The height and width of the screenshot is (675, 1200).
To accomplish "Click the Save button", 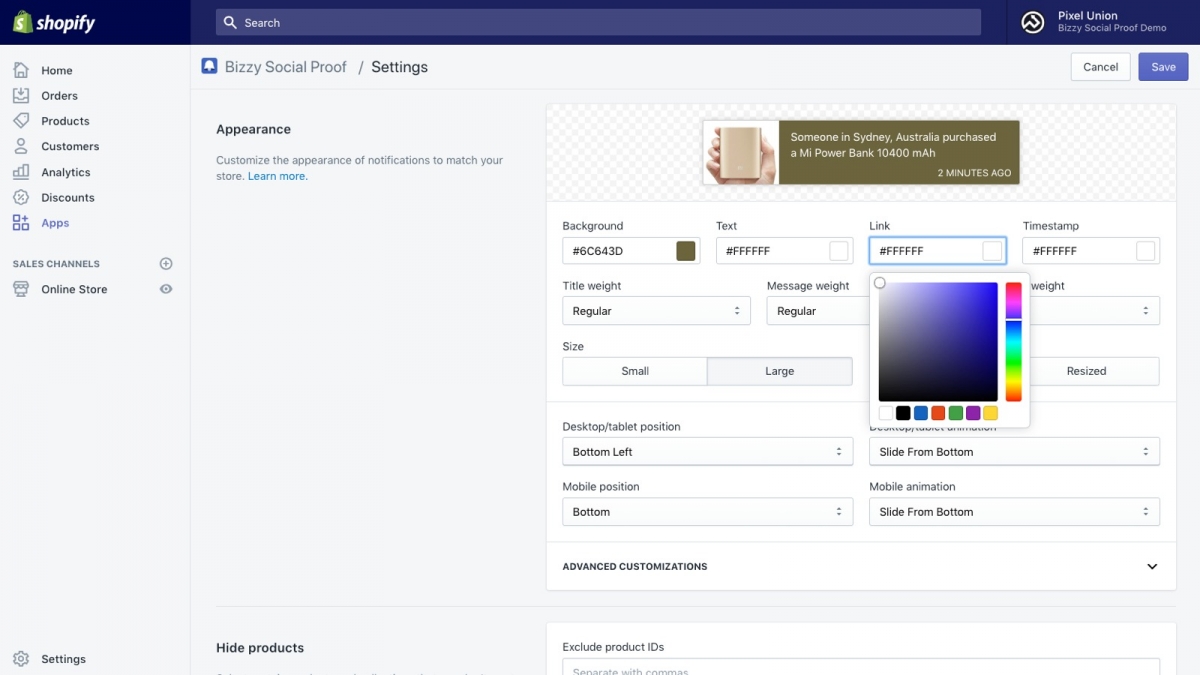I will coord(1163,67).
